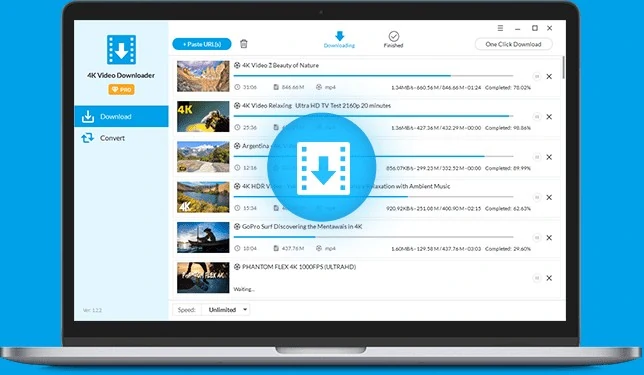
Task: Cancel the Argentina video download
Action: (x=549, y=157)
